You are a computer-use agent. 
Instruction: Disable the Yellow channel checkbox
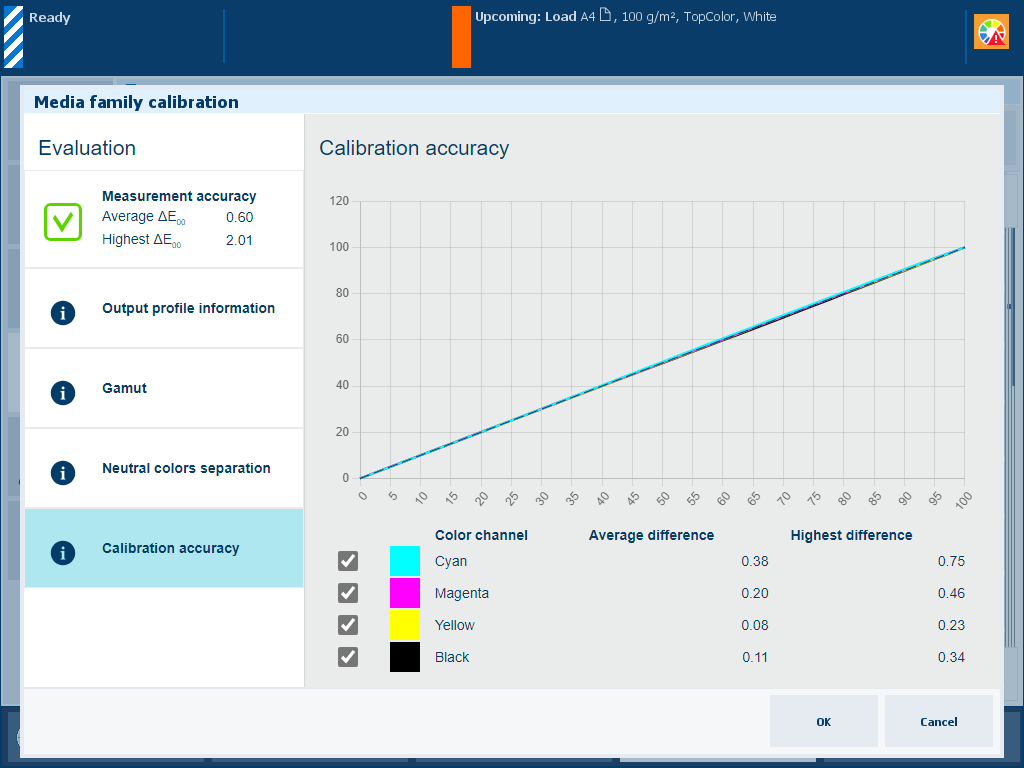348,625
